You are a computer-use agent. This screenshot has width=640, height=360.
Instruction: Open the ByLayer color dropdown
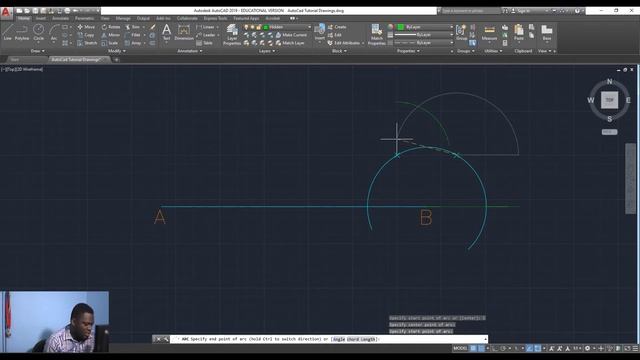pos(425,27)
